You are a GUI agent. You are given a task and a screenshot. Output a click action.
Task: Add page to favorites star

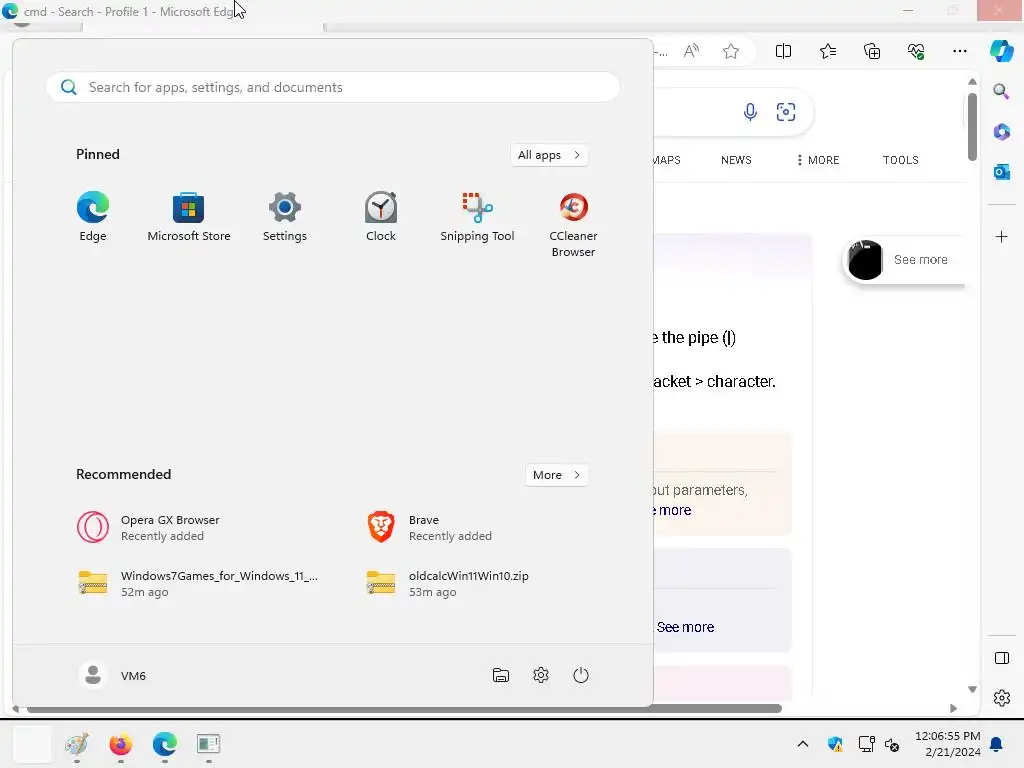[731, 51]
